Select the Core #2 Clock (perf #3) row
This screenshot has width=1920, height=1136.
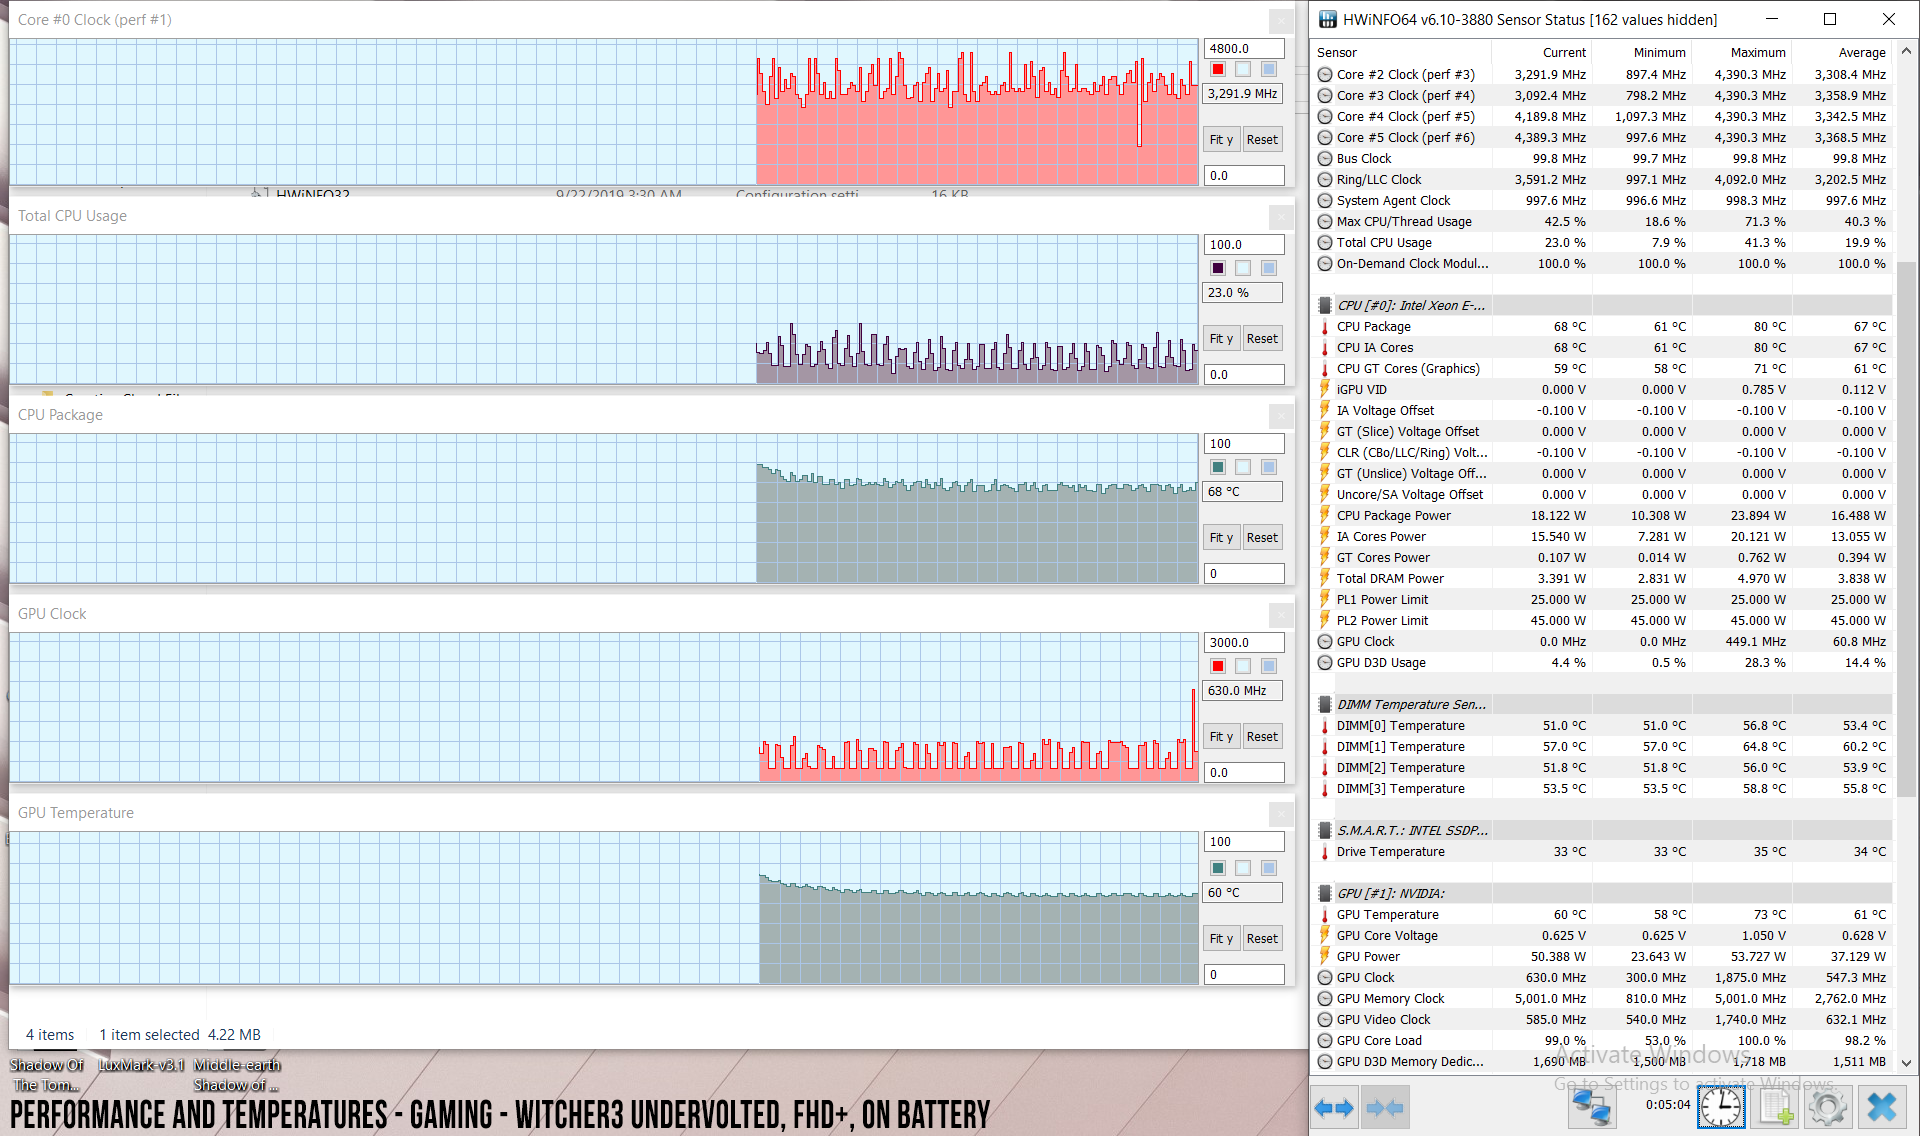tap(1603, 74)
